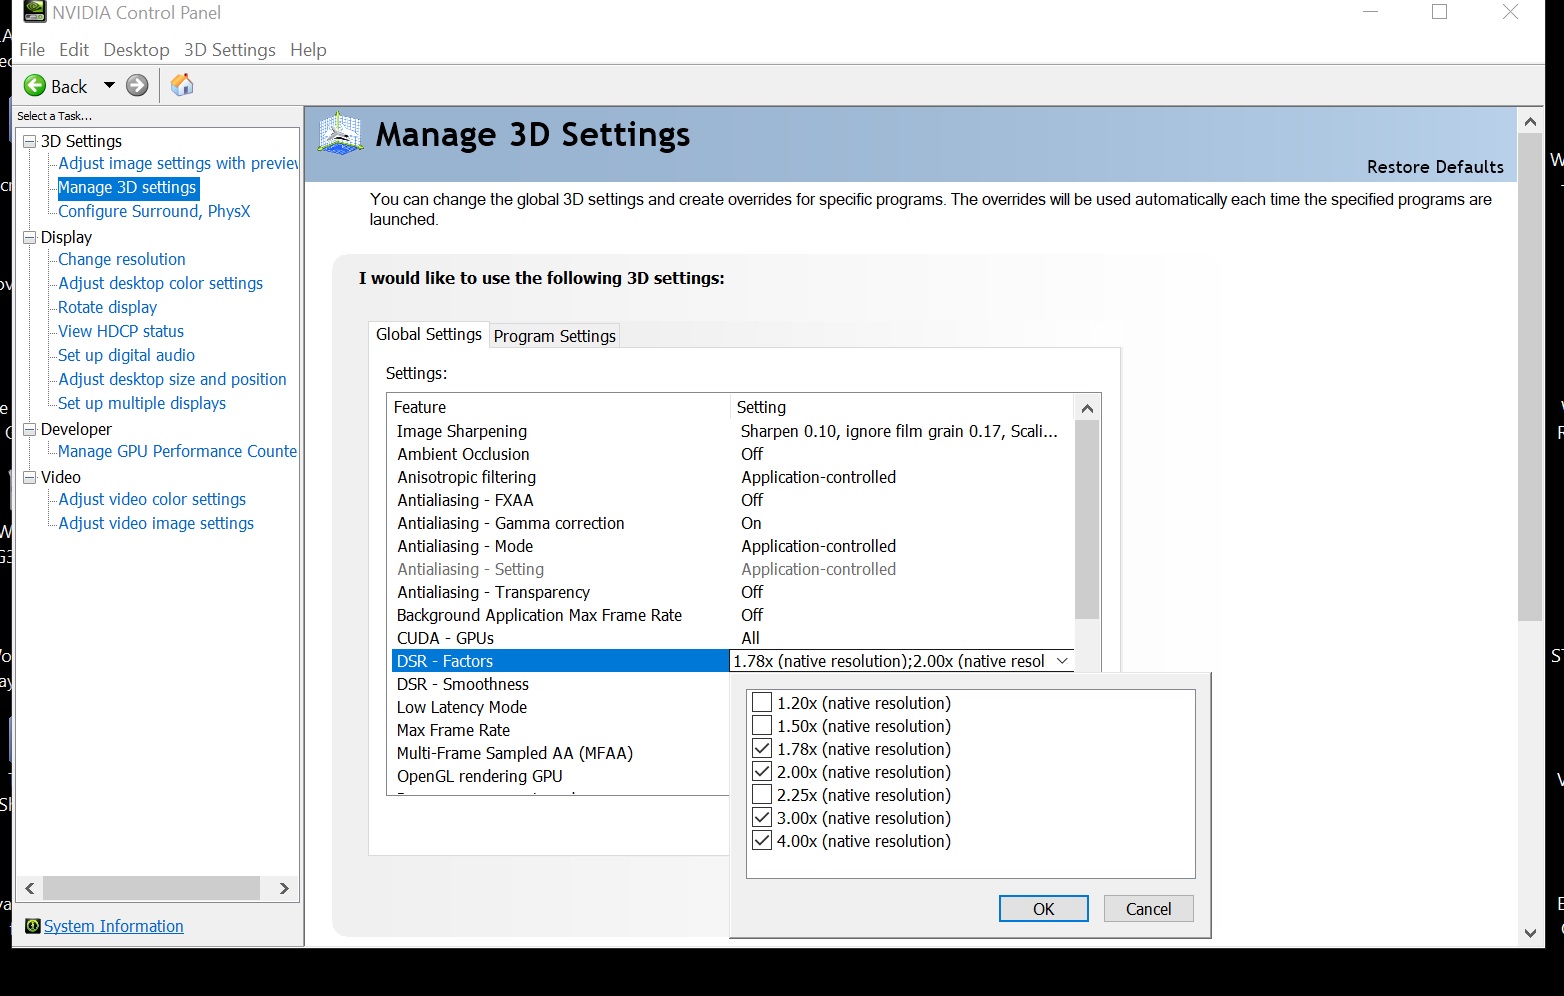Collapse the 3D Settings tree node
Screen dimensions: 1564x996
coord(30,142)
